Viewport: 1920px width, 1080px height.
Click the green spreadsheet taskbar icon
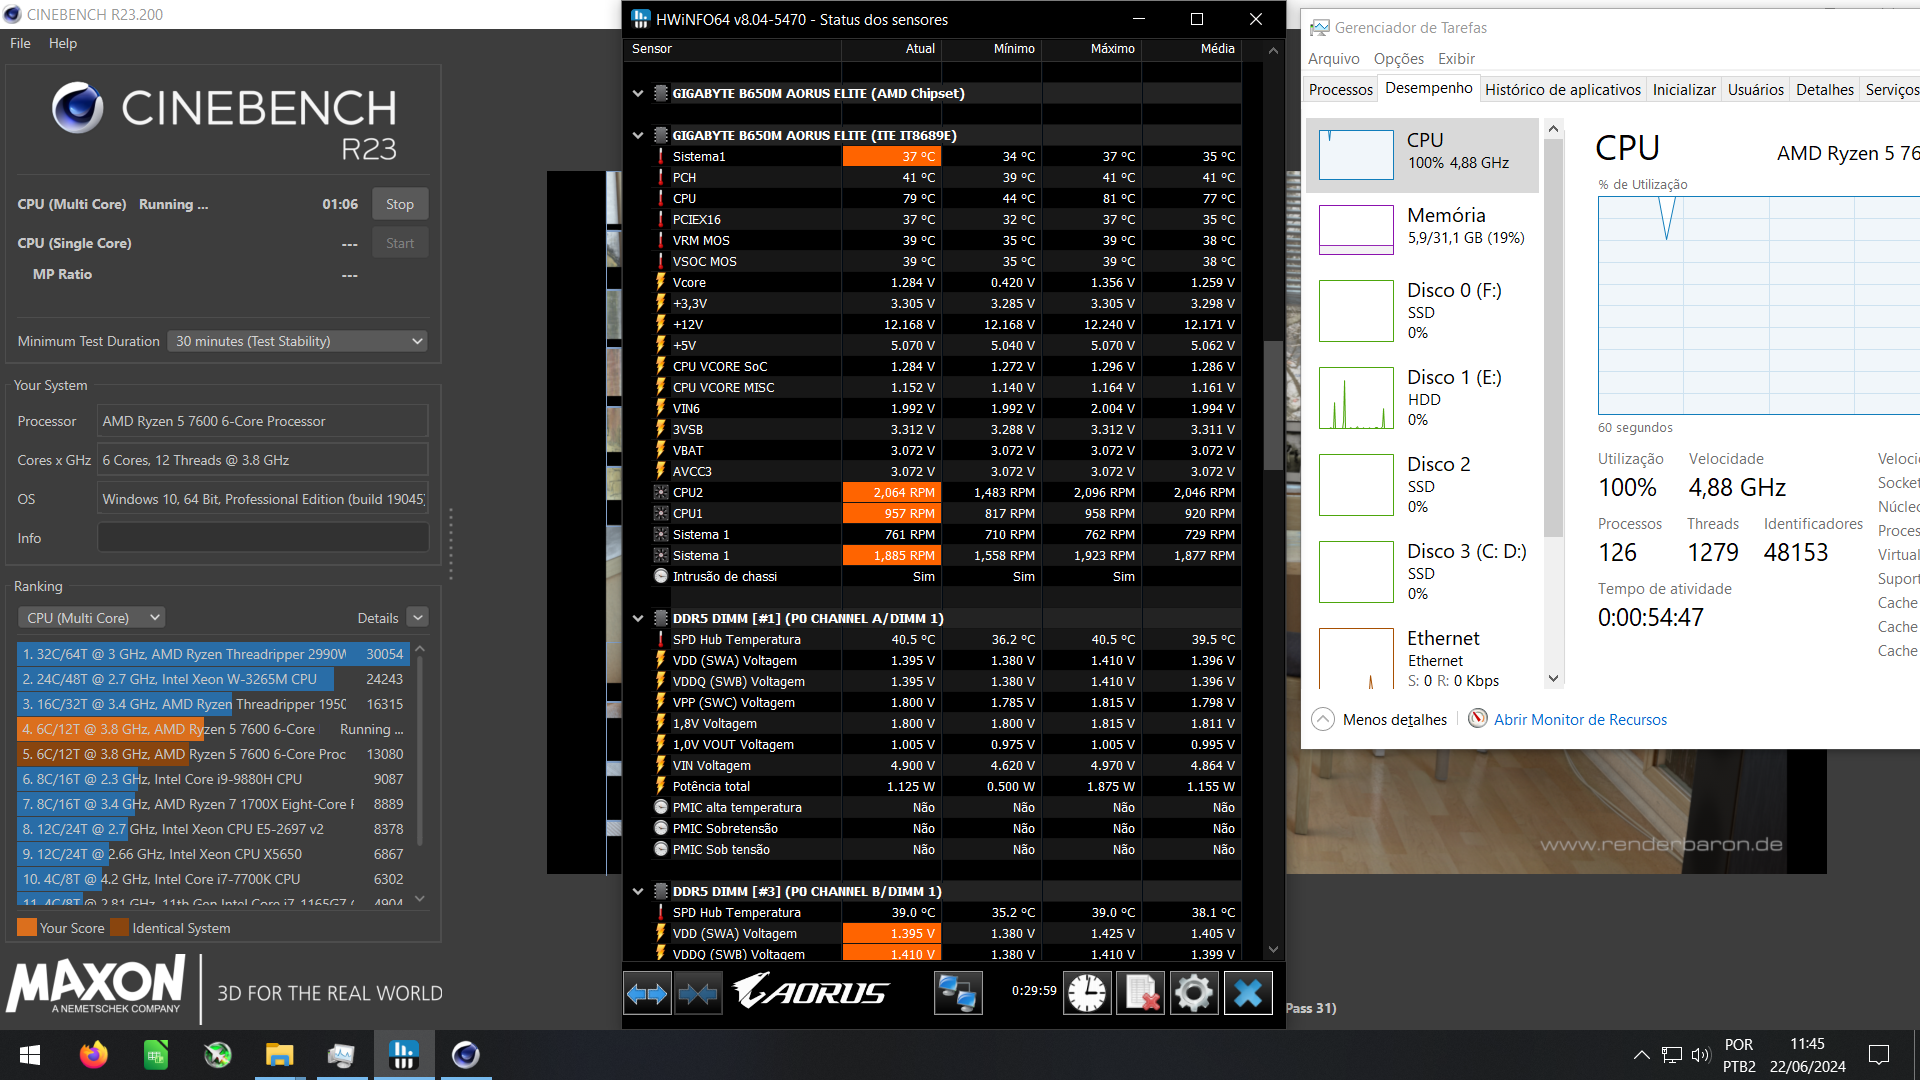pyautogui.click(x=156, y=1055)
